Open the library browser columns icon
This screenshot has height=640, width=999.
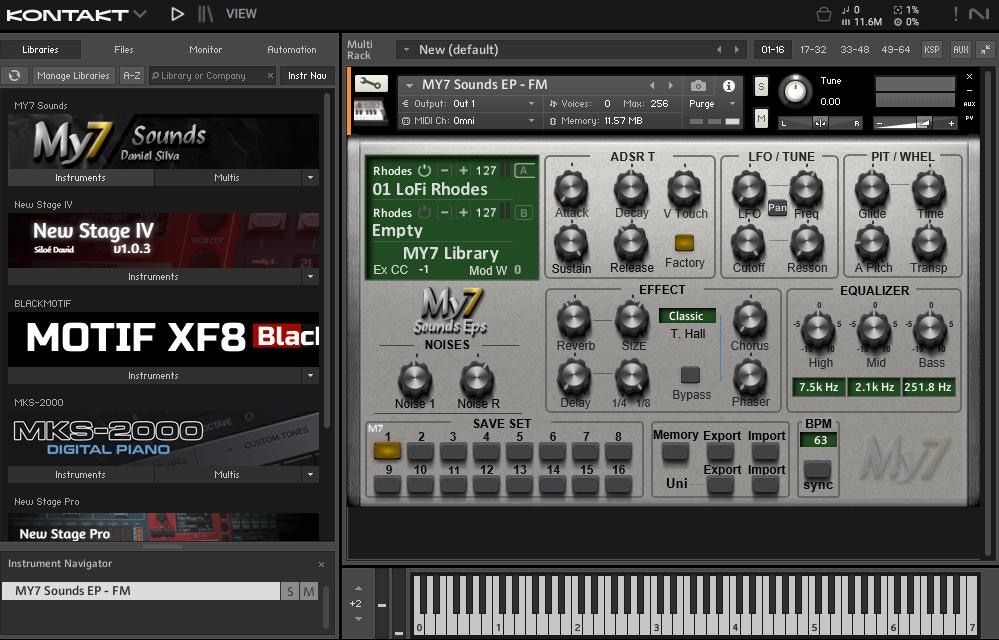tap(205, 13)
